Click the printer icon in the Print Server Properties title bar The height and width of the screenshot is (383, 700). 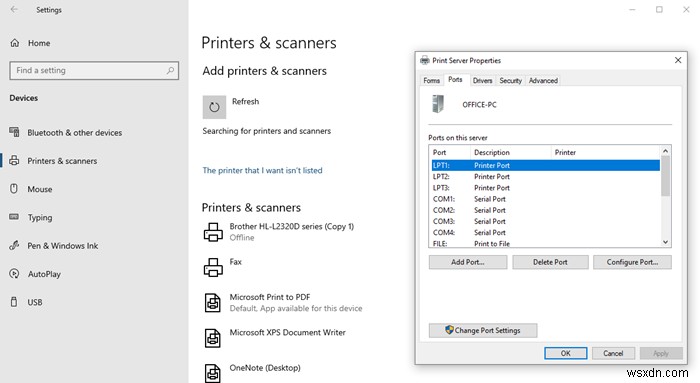tap(425, 60)
